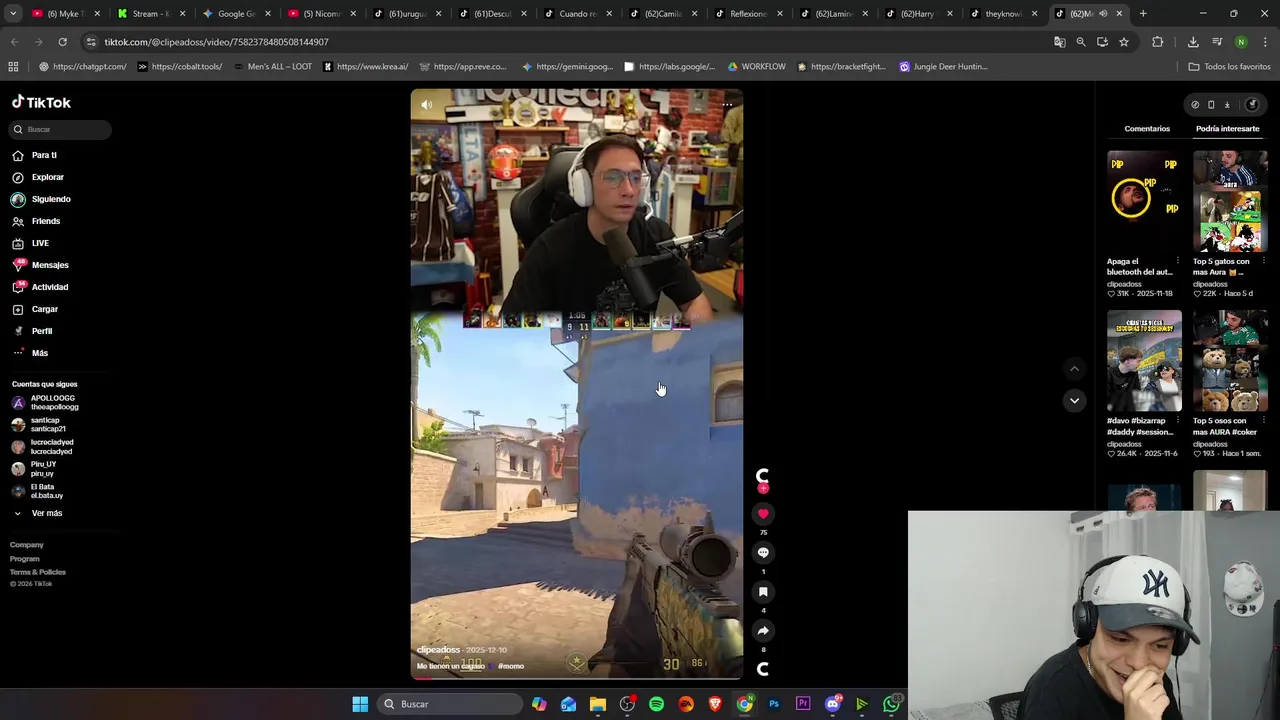Go to the previous video with up arrow
Image resolution: width=1280 pixels, height=720 pixels.
coord(1074,369)
